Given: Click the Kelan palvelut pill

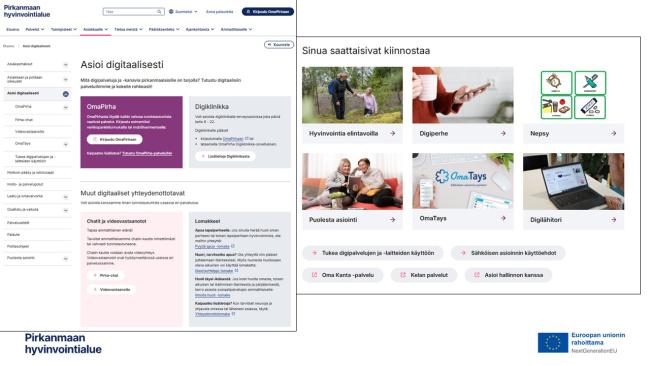Looking at the screenshot, I should [424, 275].
